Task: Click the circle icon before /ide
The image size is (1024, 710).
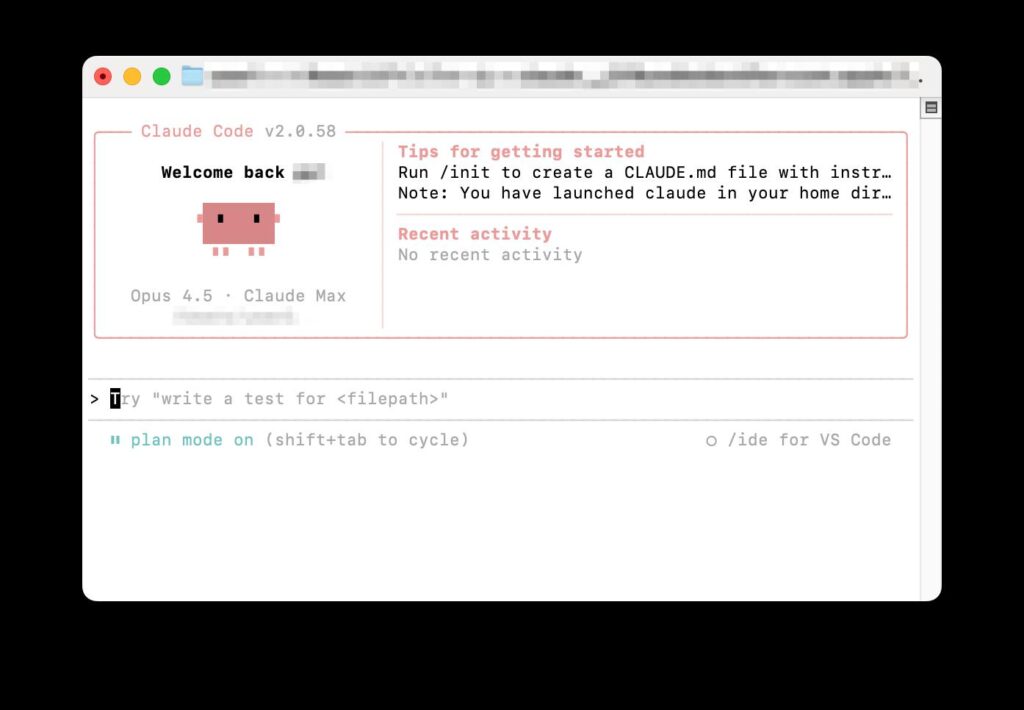Action: click(711, 441)
